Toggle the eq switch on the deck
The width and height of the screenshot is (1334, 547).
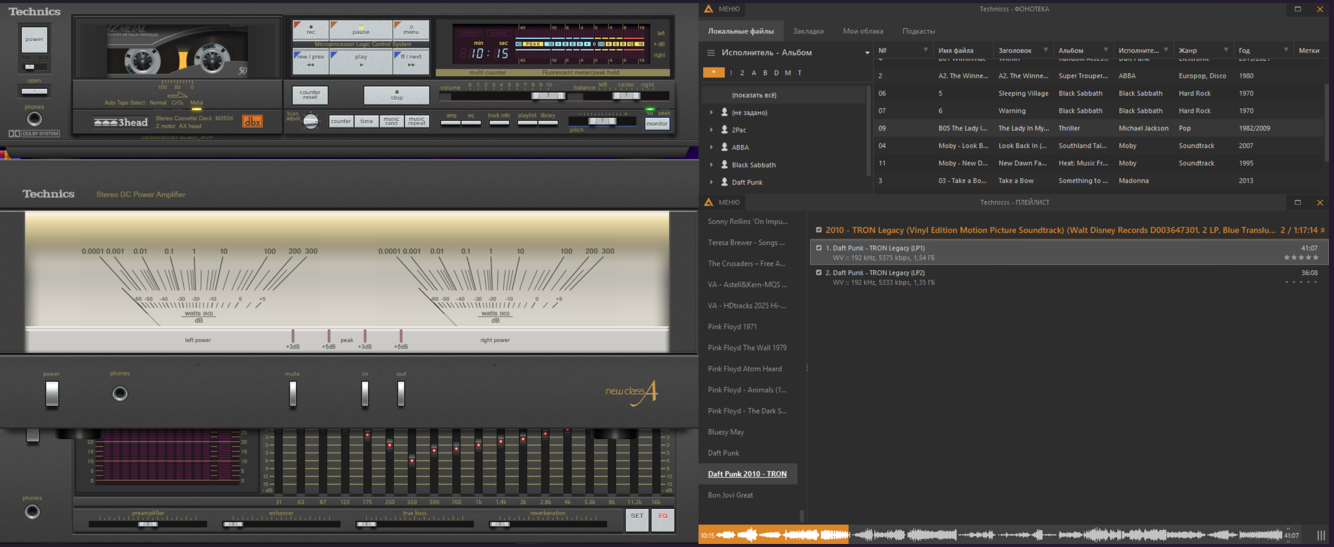tap(471, 122)
